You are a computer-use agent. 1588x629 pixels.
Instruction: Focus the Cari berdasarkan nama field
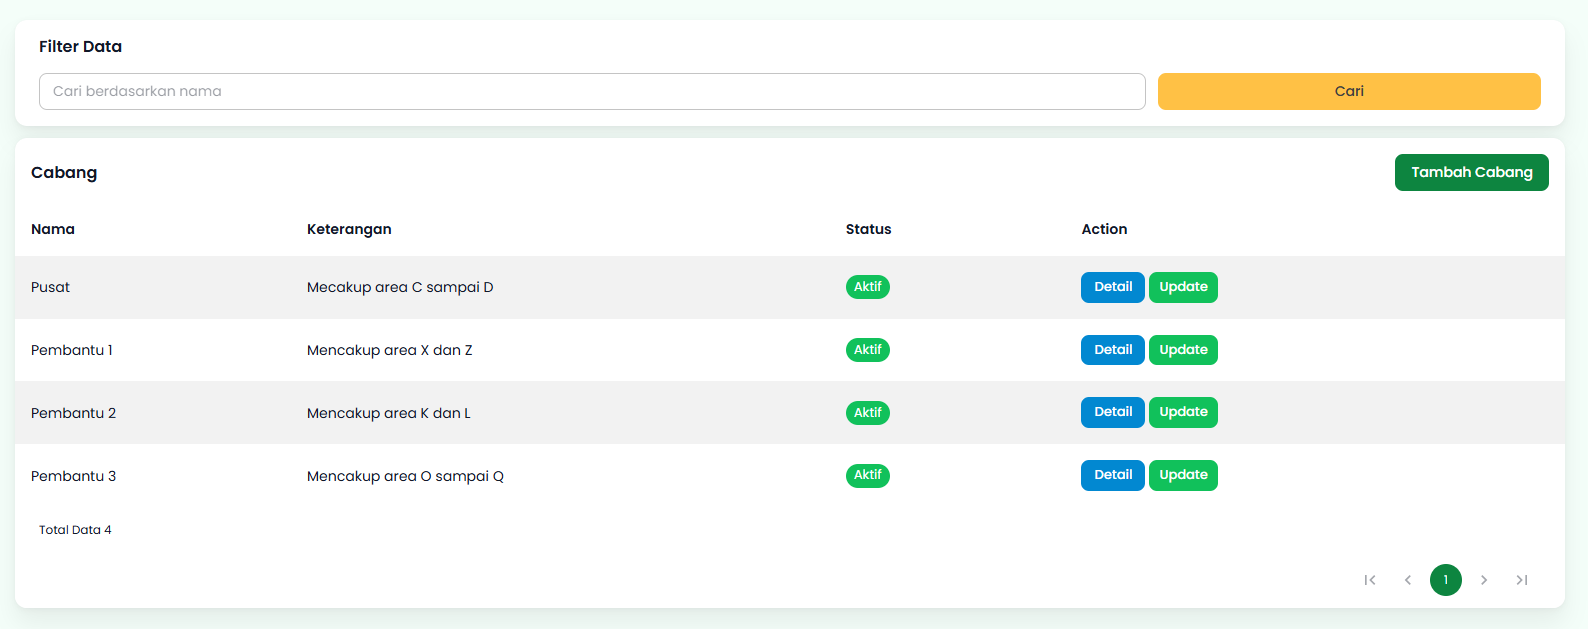click(x=591, y=91)
